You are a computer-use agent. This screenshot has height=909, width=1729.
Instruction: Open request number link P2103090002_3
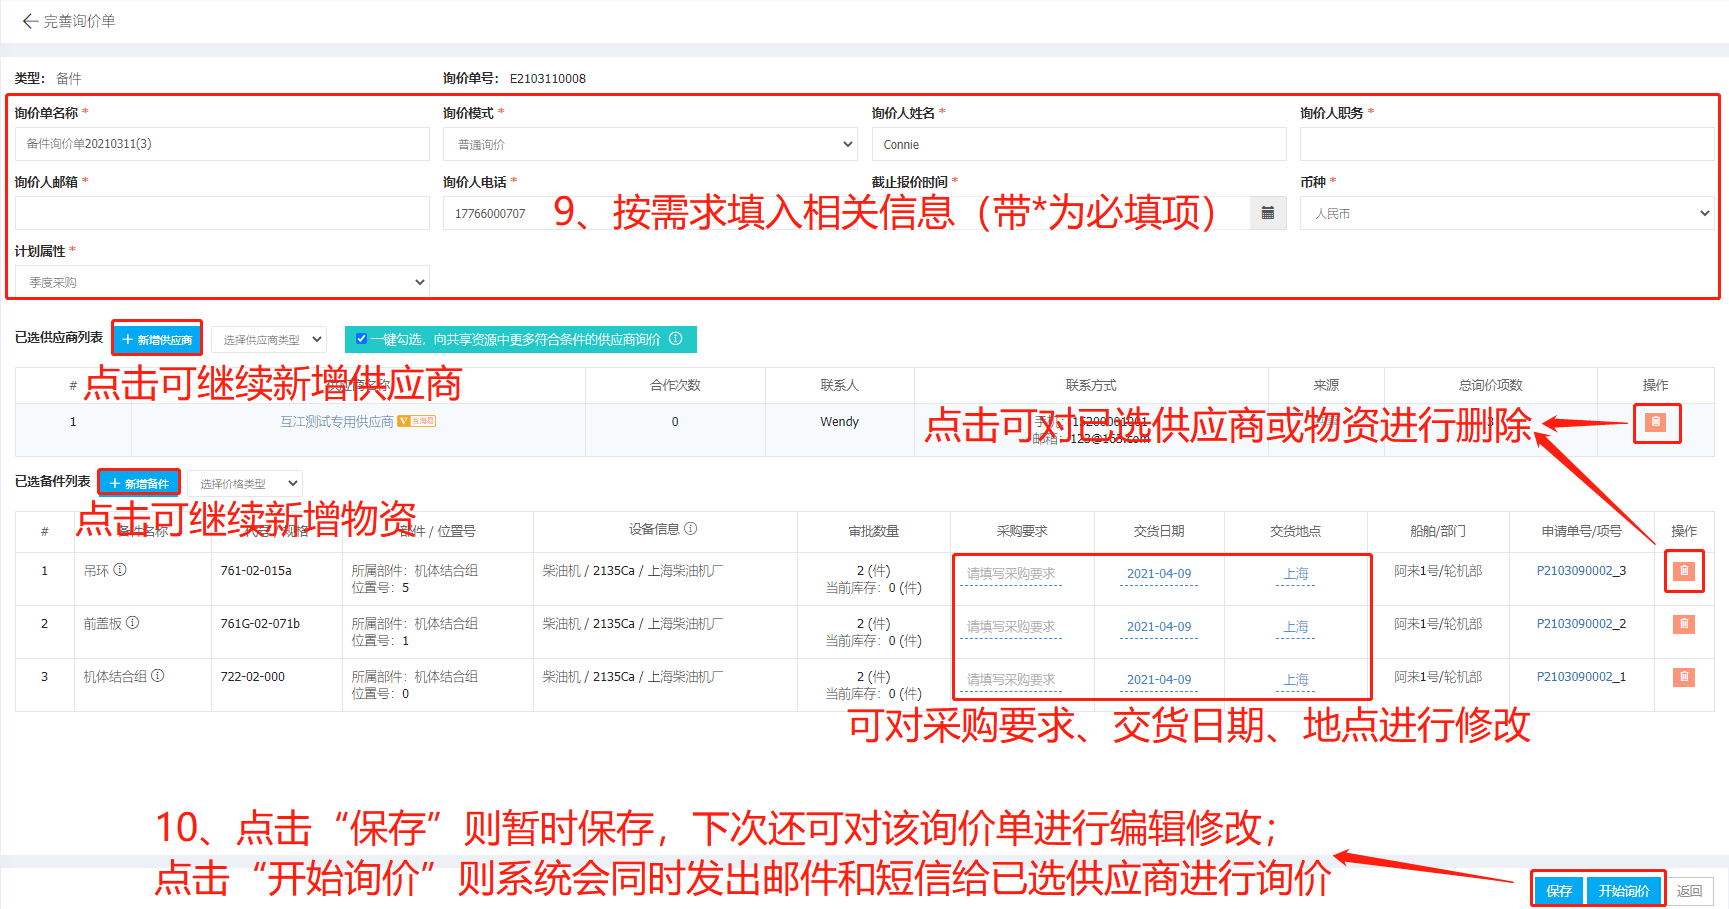(x=1581, y=571)
